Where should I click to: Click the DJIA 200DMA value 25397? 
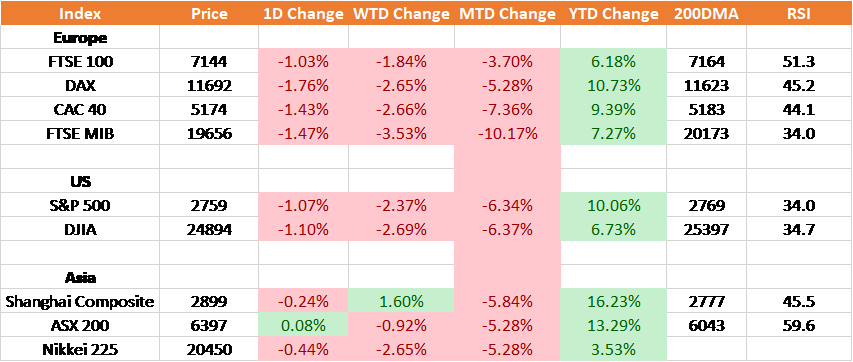(706, 229)
